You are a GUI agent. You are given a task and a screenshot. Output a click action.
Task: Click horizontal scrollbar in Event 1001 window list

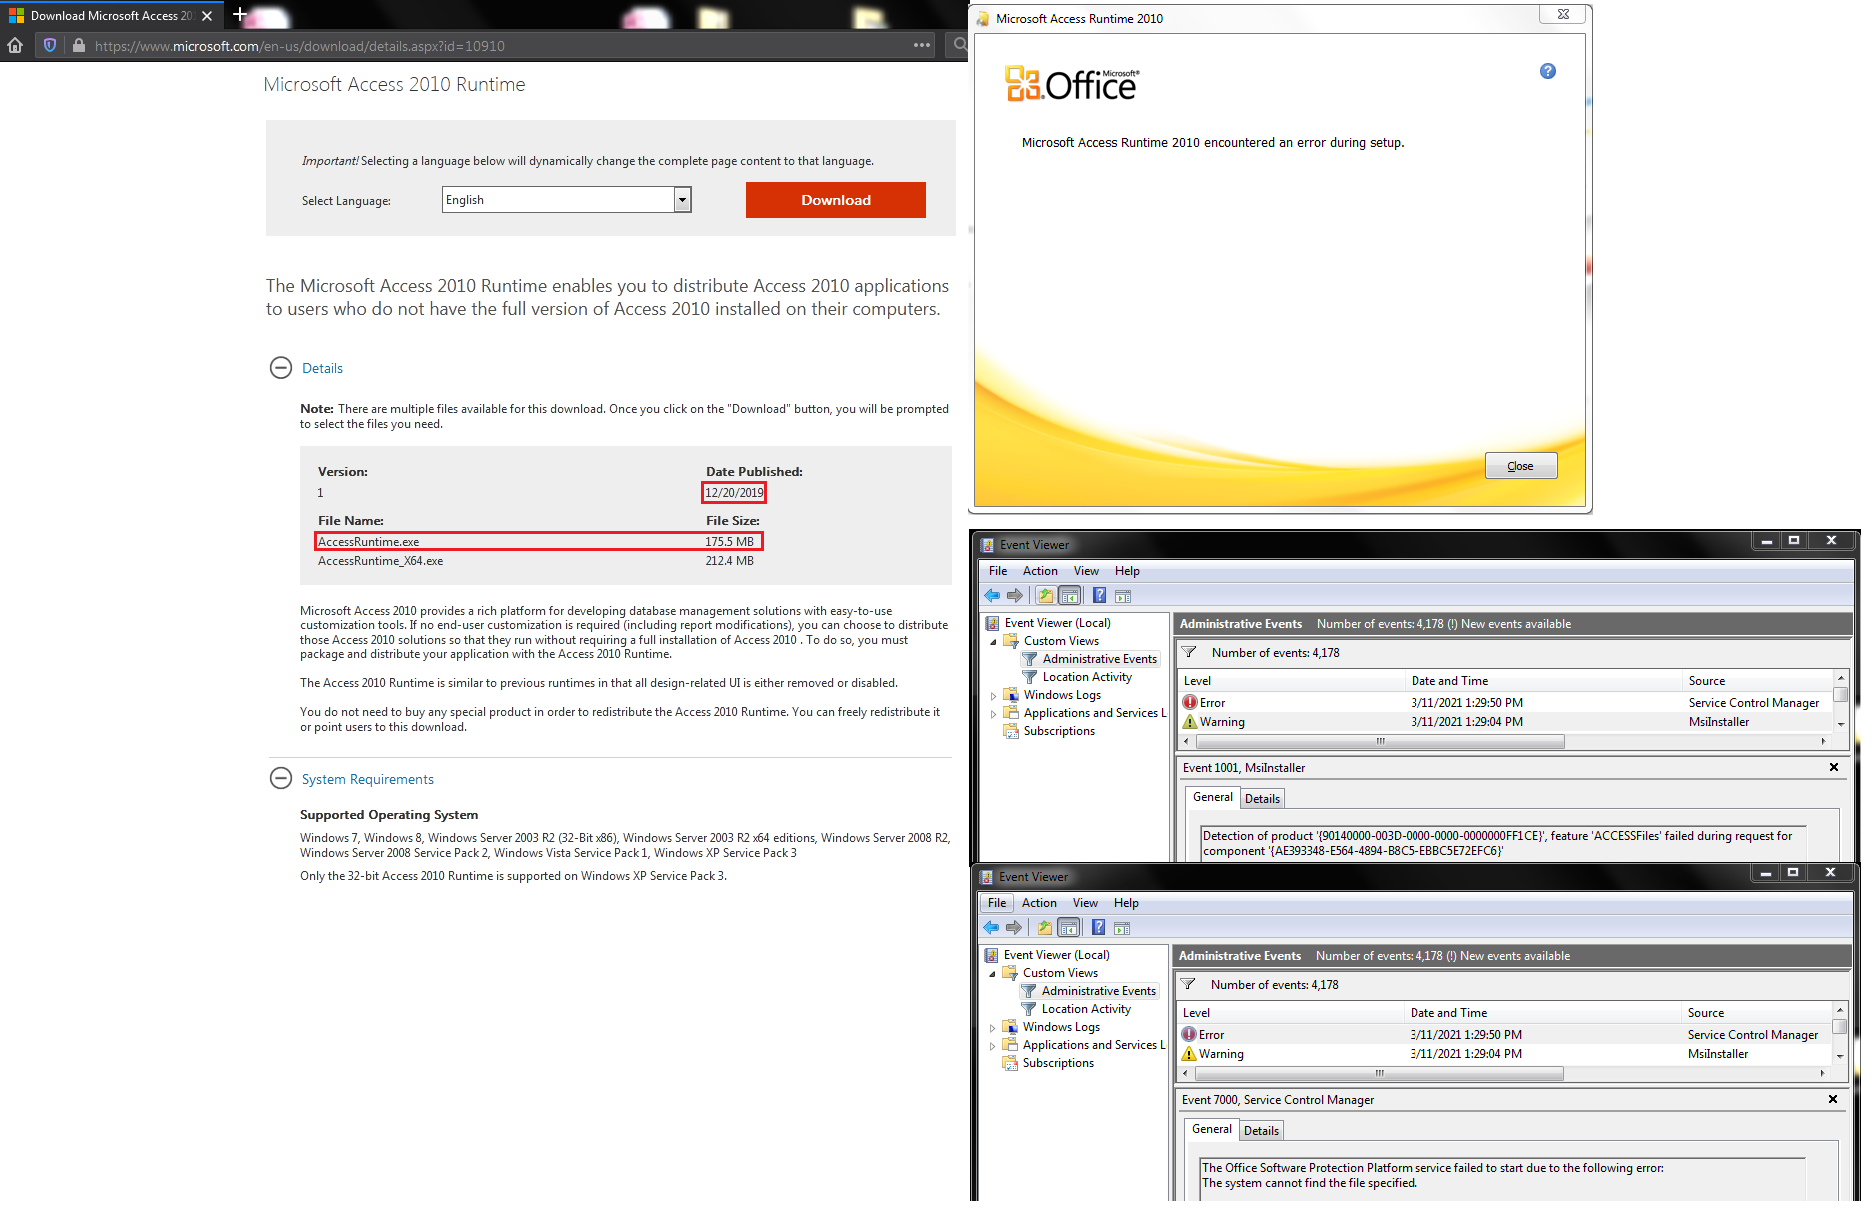coord(1381,742)
